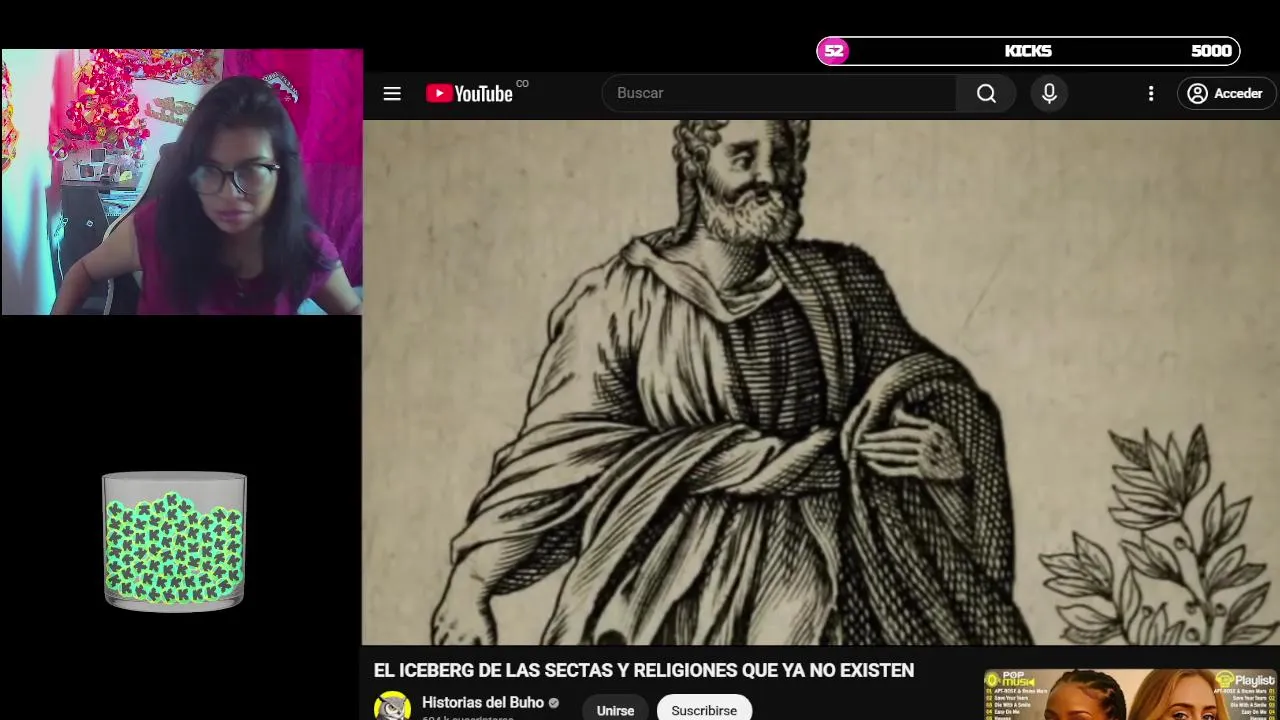This screenshot has width=1280, height=720.
Task: Open the Historias del Buho owl avatar
Action: [x=392, y=706]
